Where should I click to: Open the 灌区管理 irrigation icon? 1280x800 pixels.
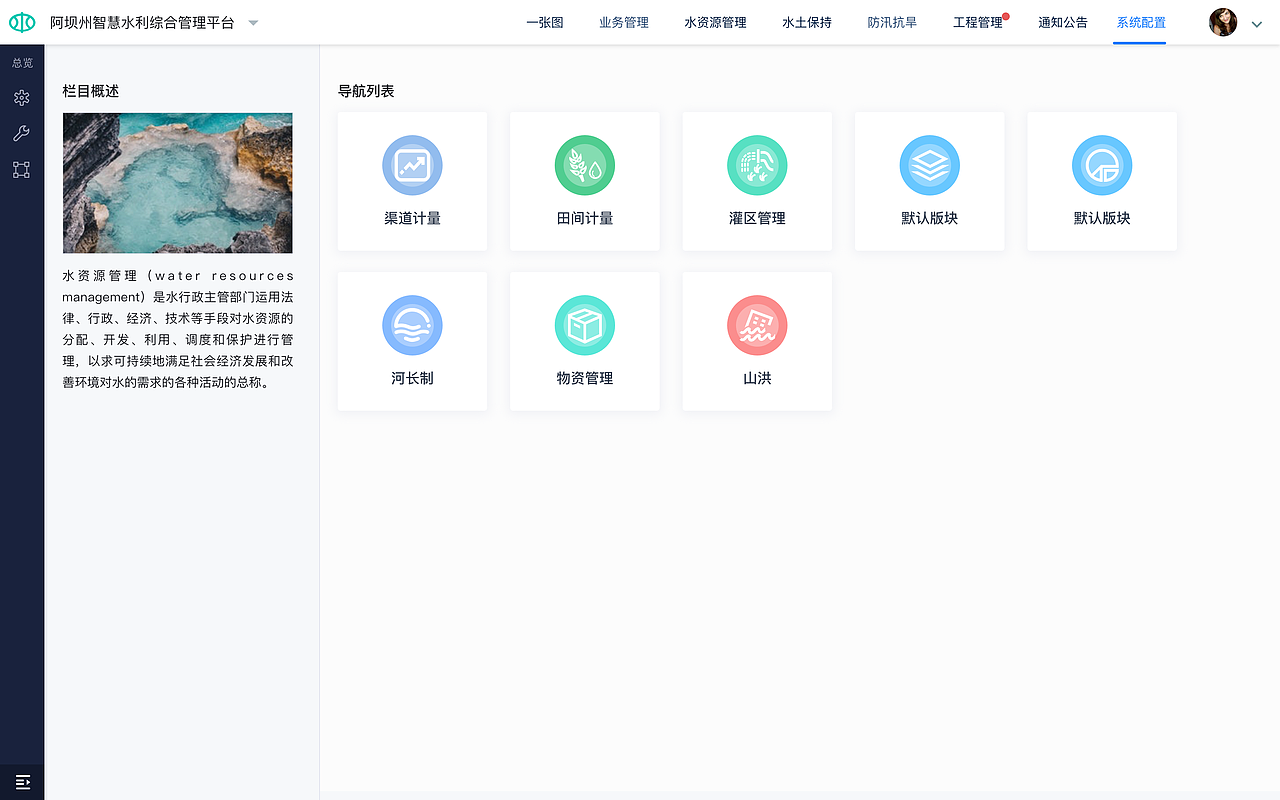click(757, 165)
